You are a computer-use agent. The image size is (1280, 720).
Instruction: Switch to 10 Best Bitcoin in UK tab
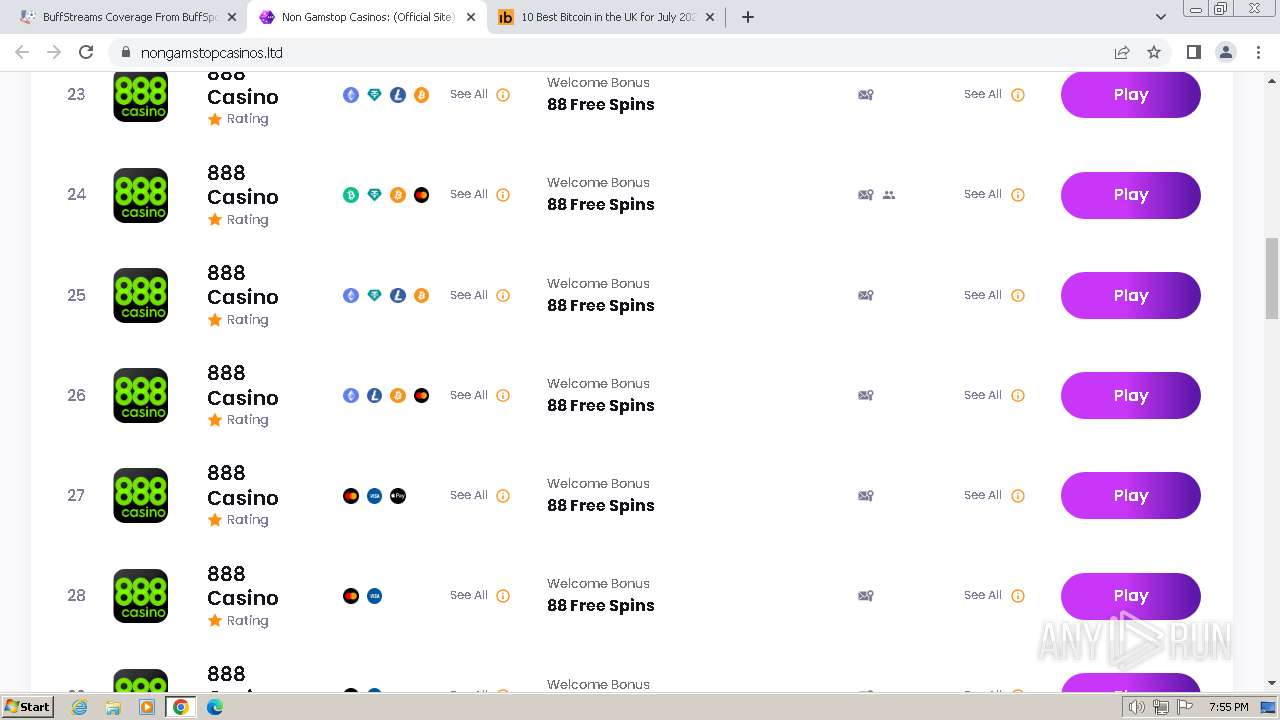[607, 17]
